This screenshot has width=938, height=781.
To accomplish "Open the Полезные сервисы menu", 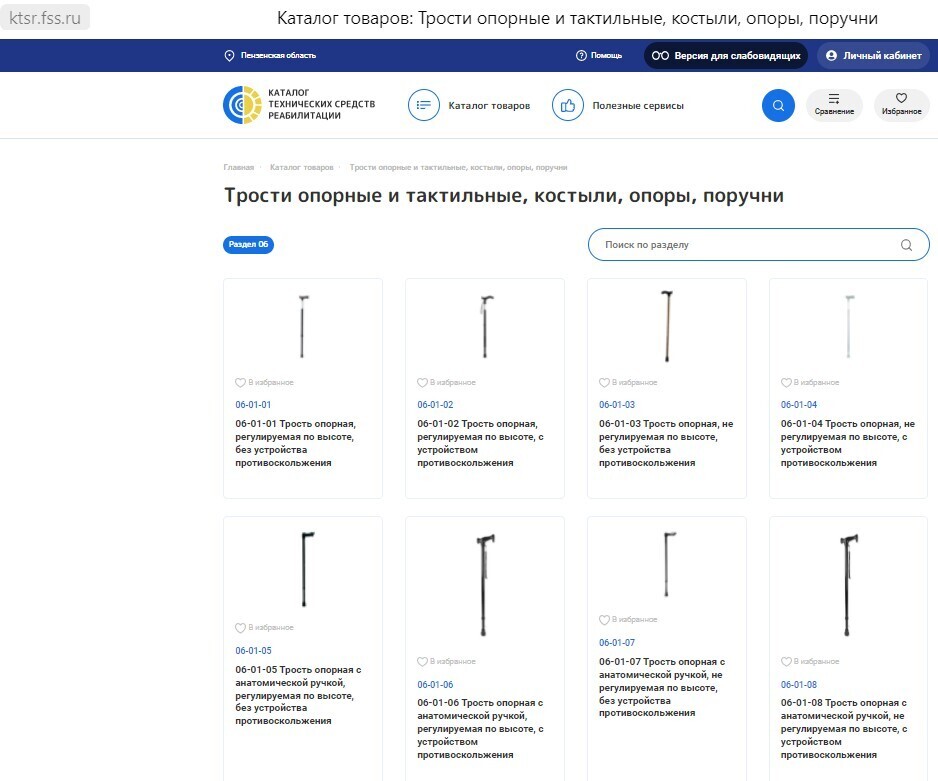I will click(x=636, y=104).
